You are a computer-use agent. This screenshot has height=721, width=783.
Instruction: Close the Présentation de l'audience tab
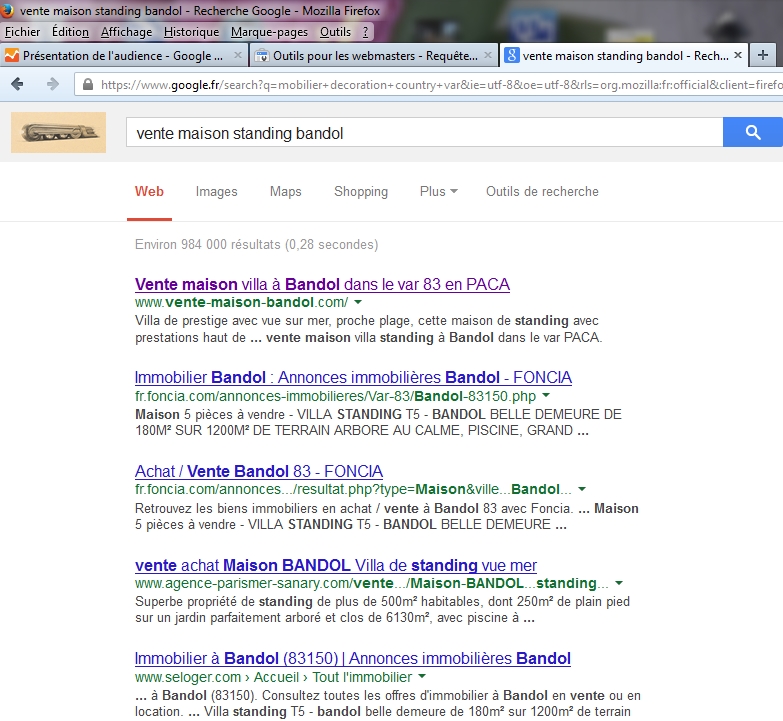click(x=238, y=55)
